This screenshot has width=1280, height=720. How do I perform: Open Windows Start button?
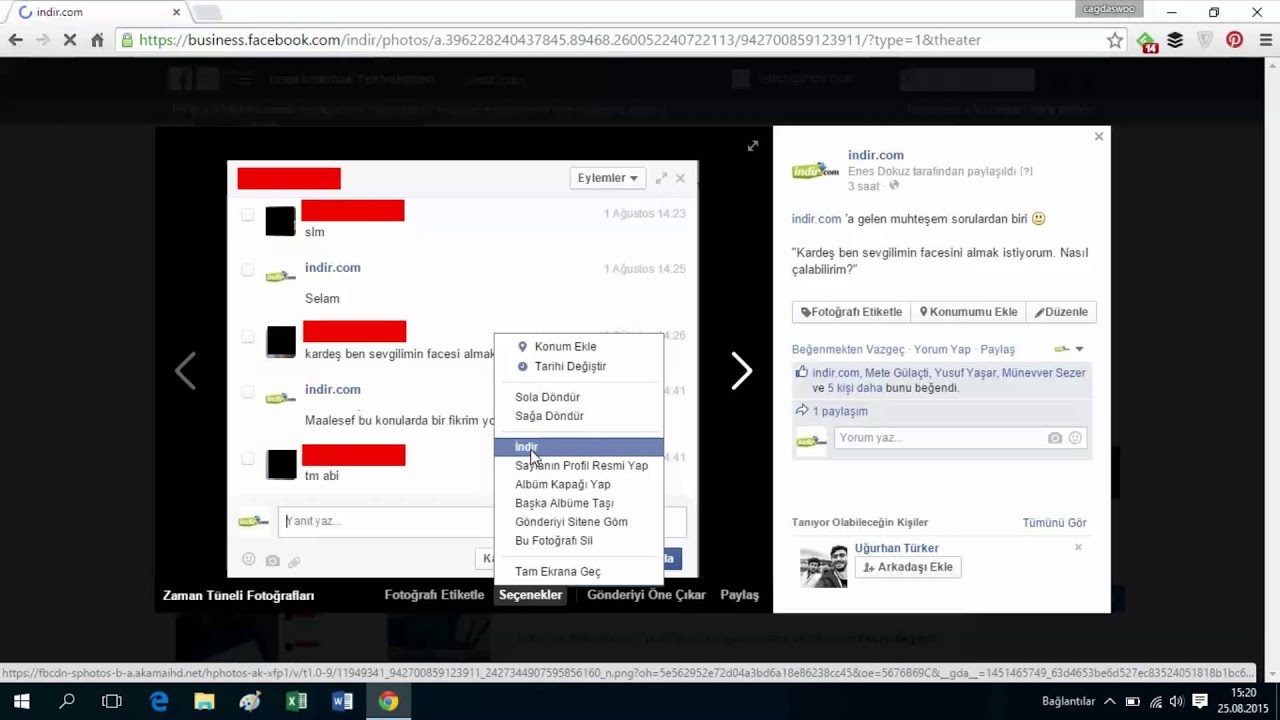pos(21,701)
